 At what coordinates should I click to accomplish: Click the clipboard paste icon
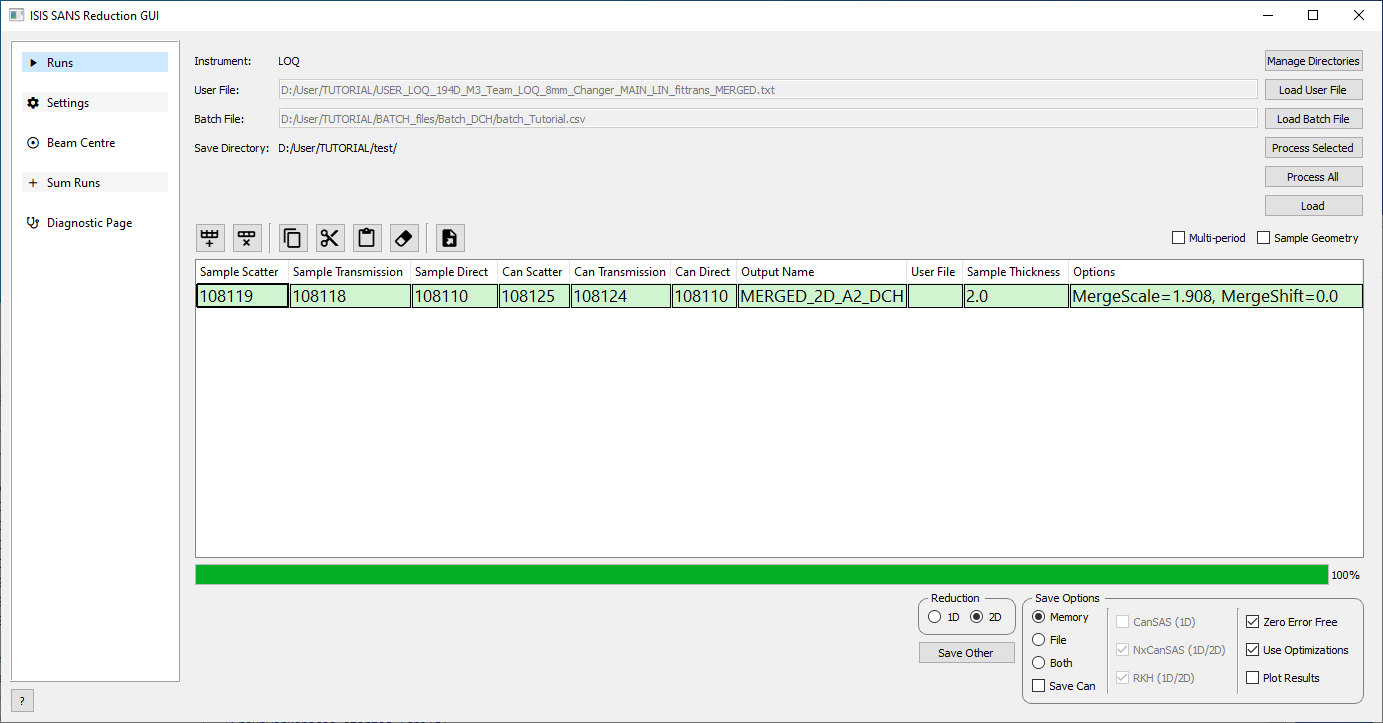pos(367,238)
